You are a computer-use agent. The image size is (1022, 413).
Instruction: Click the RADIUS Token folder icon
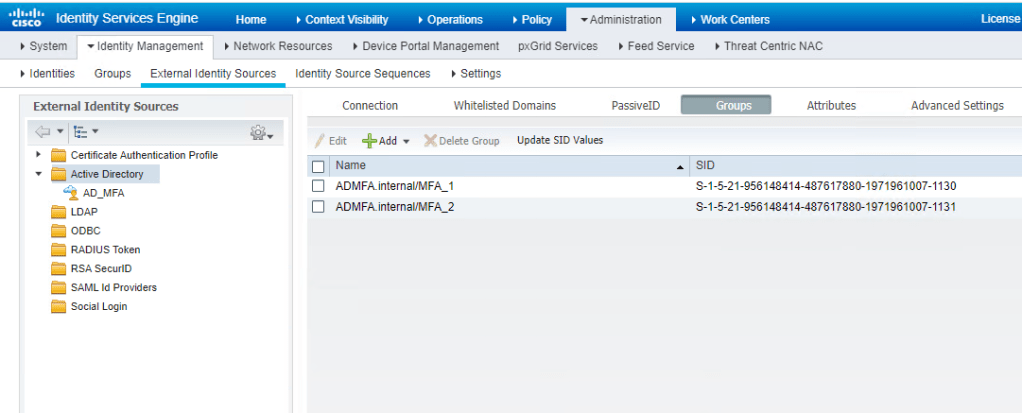click(58, 250)
